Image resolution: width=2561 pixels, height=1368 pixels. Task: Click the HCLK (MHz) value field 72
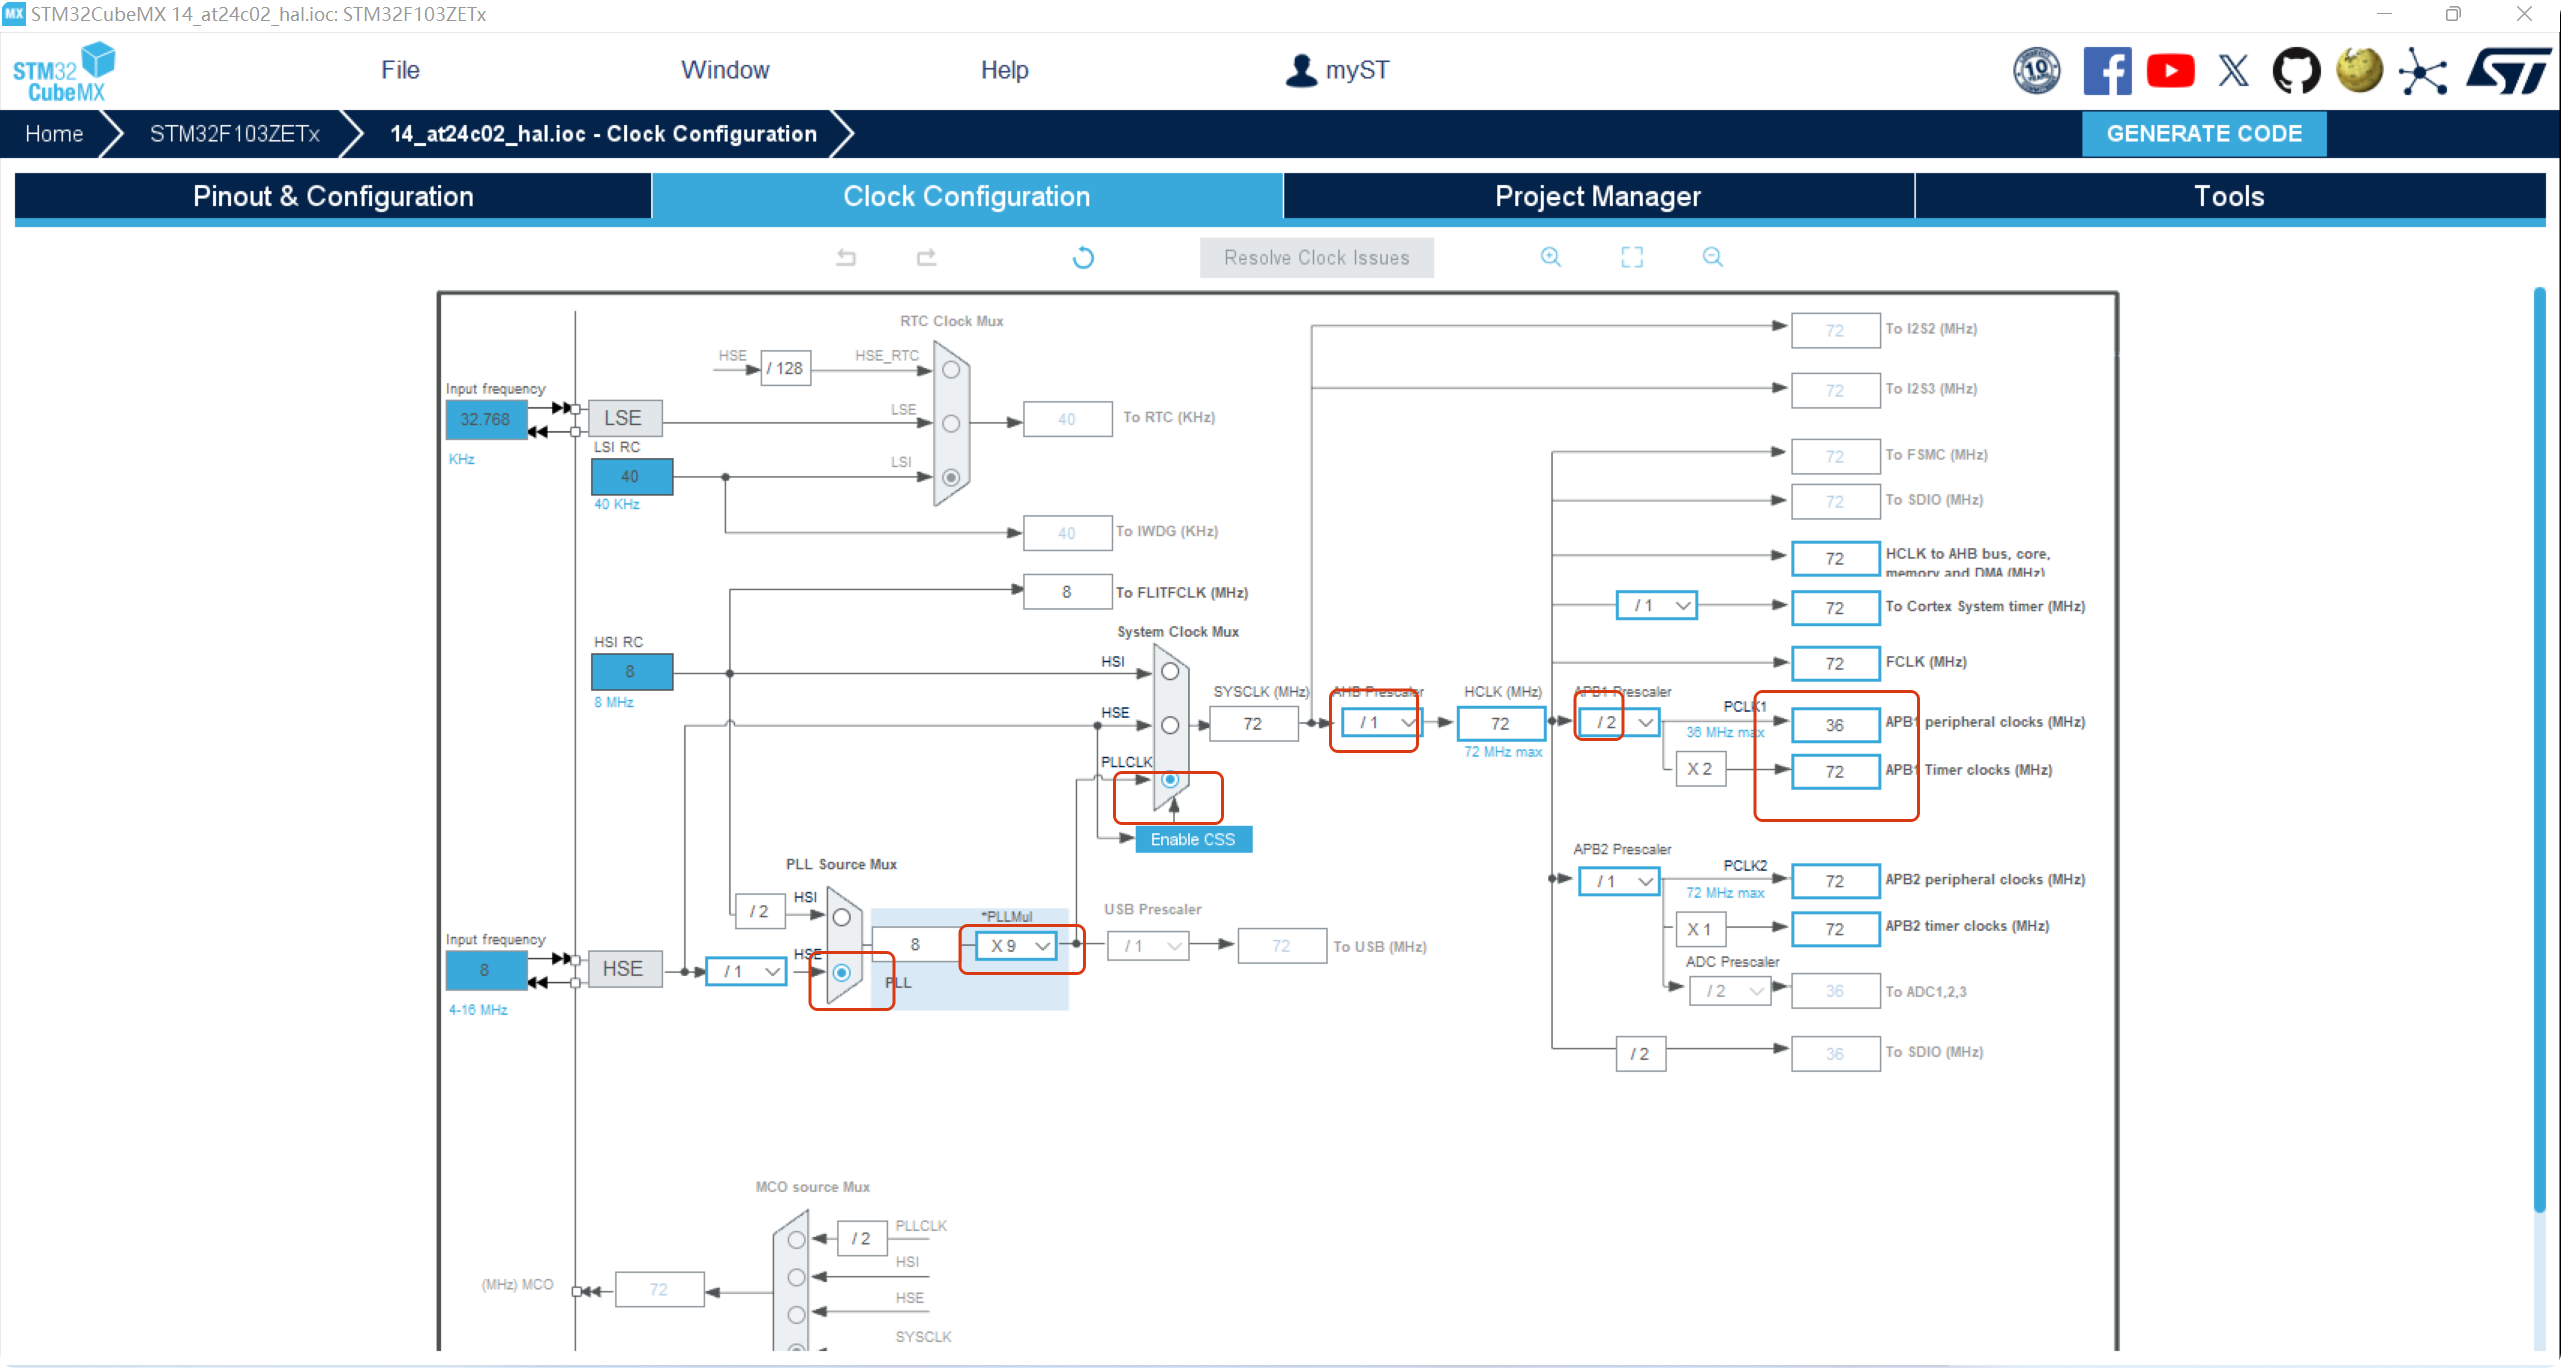[1501, 724]
